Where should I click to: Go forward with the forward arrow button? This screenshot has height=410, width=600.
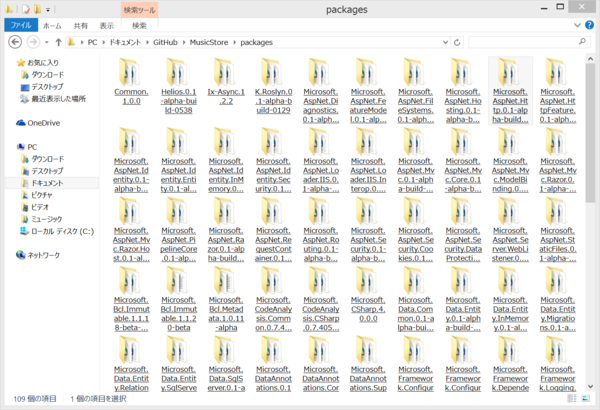pyautogui.click(x=33, y=42)
